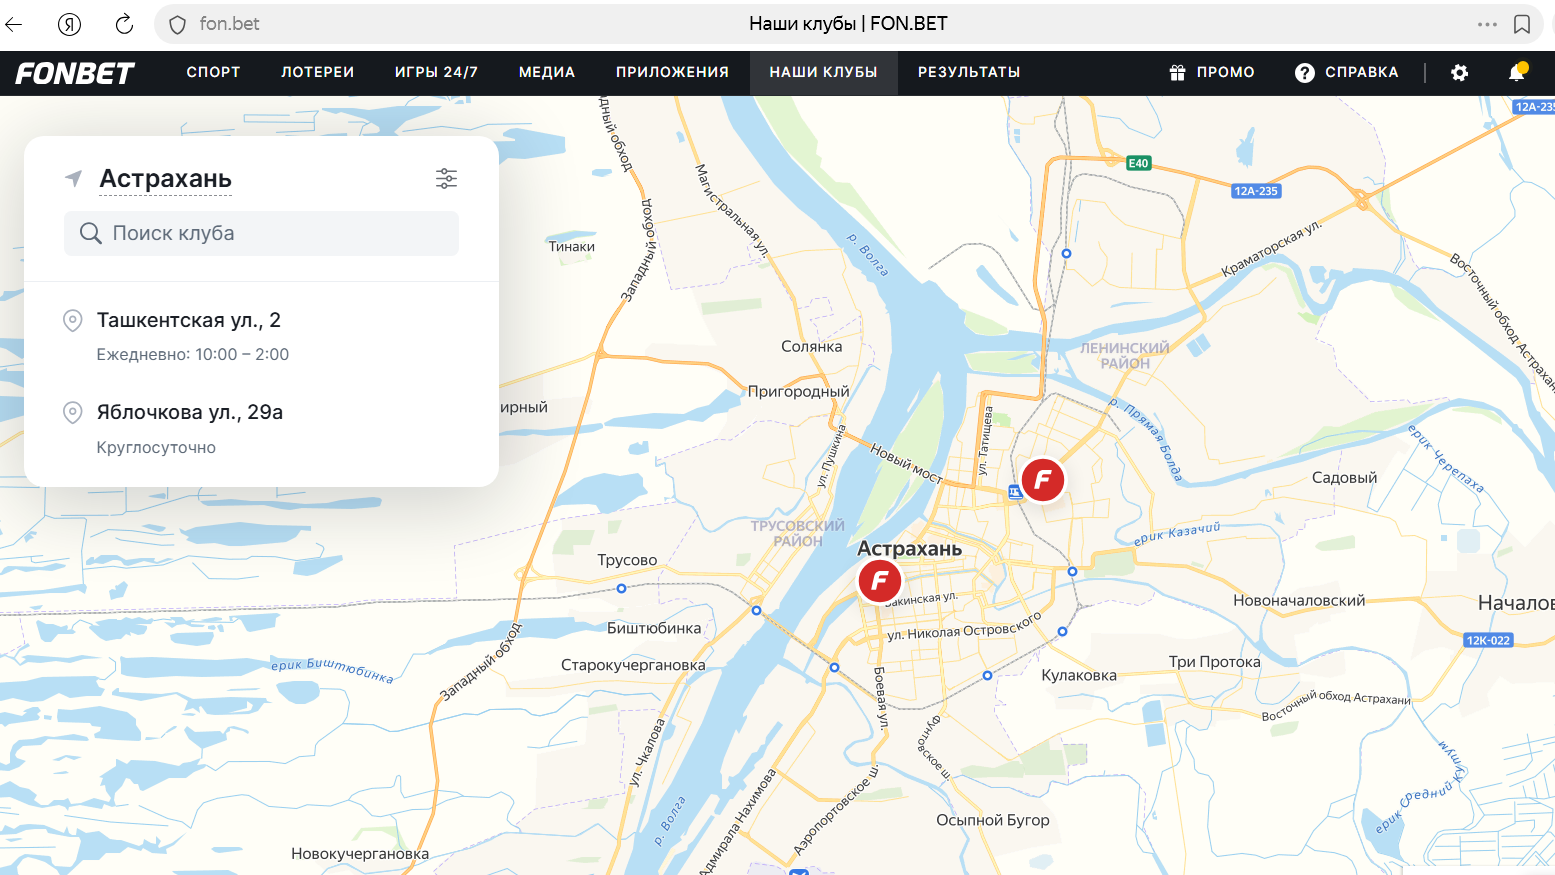Click the browser address bar fon.bet
Screen dimensions: 1555x875
(229, 24)
